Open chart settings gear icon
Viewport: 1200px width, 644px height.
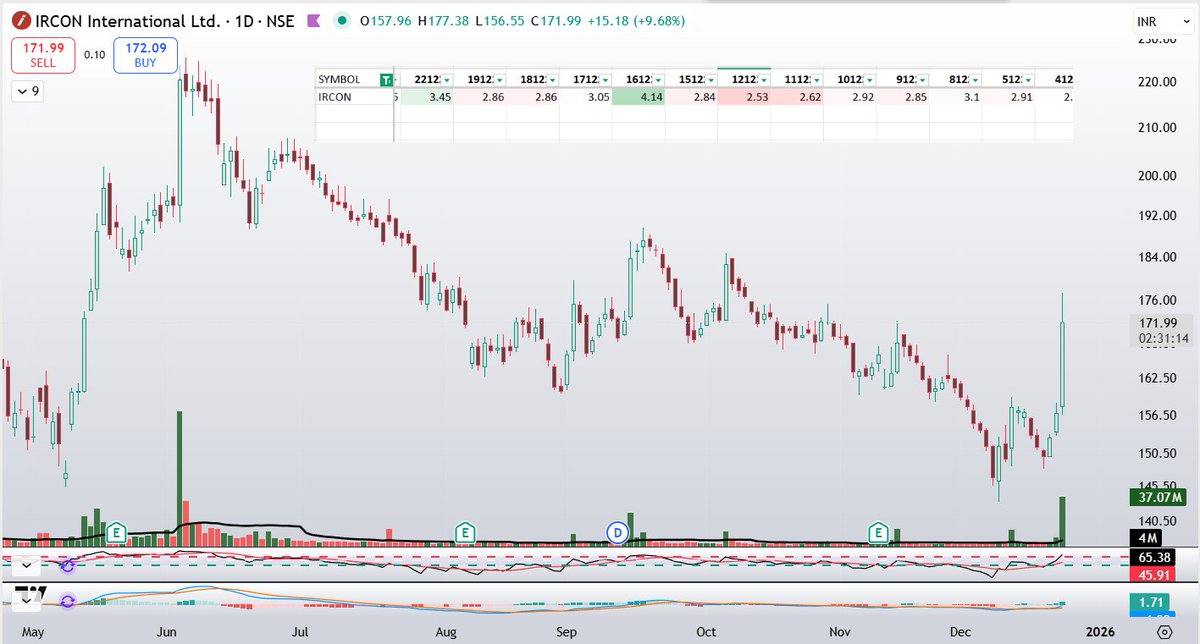(x=1163, y=632)
